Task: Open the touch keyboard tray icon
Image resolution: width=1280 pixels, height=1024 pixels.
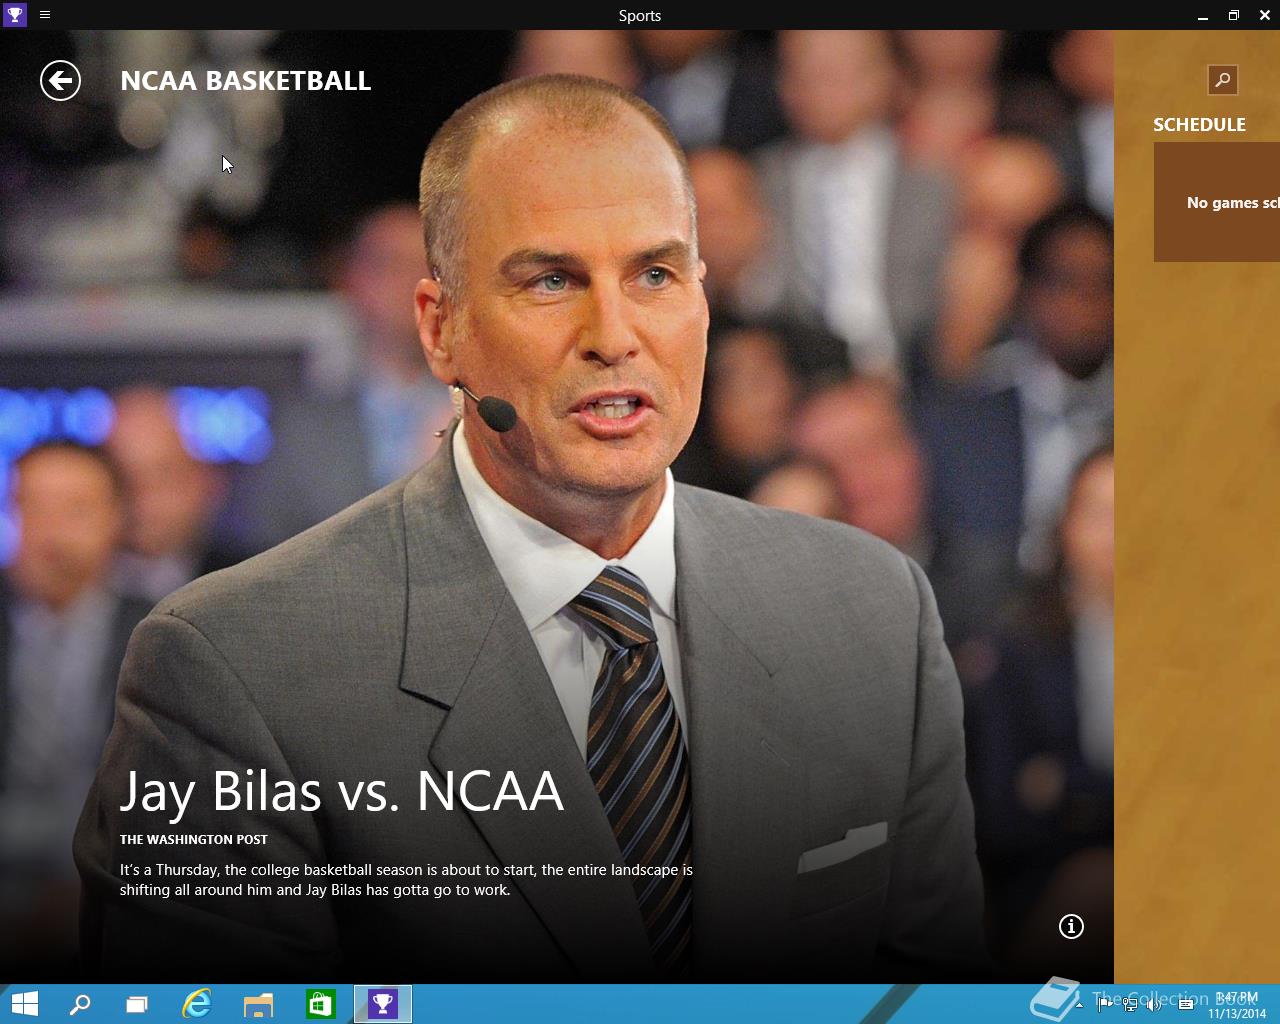Action: point(1185,1004)
